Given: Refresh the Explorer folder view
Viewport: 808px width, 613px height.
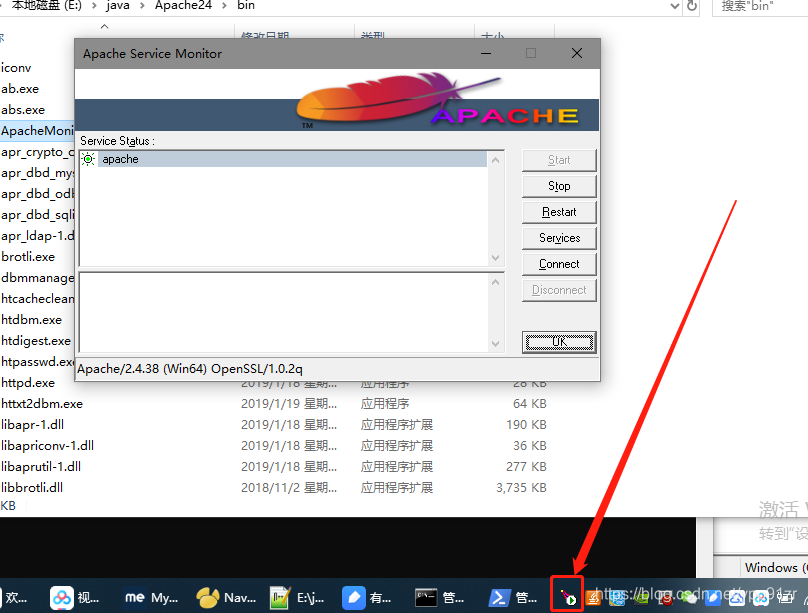Looking at the screenshot, I should 692,6.
